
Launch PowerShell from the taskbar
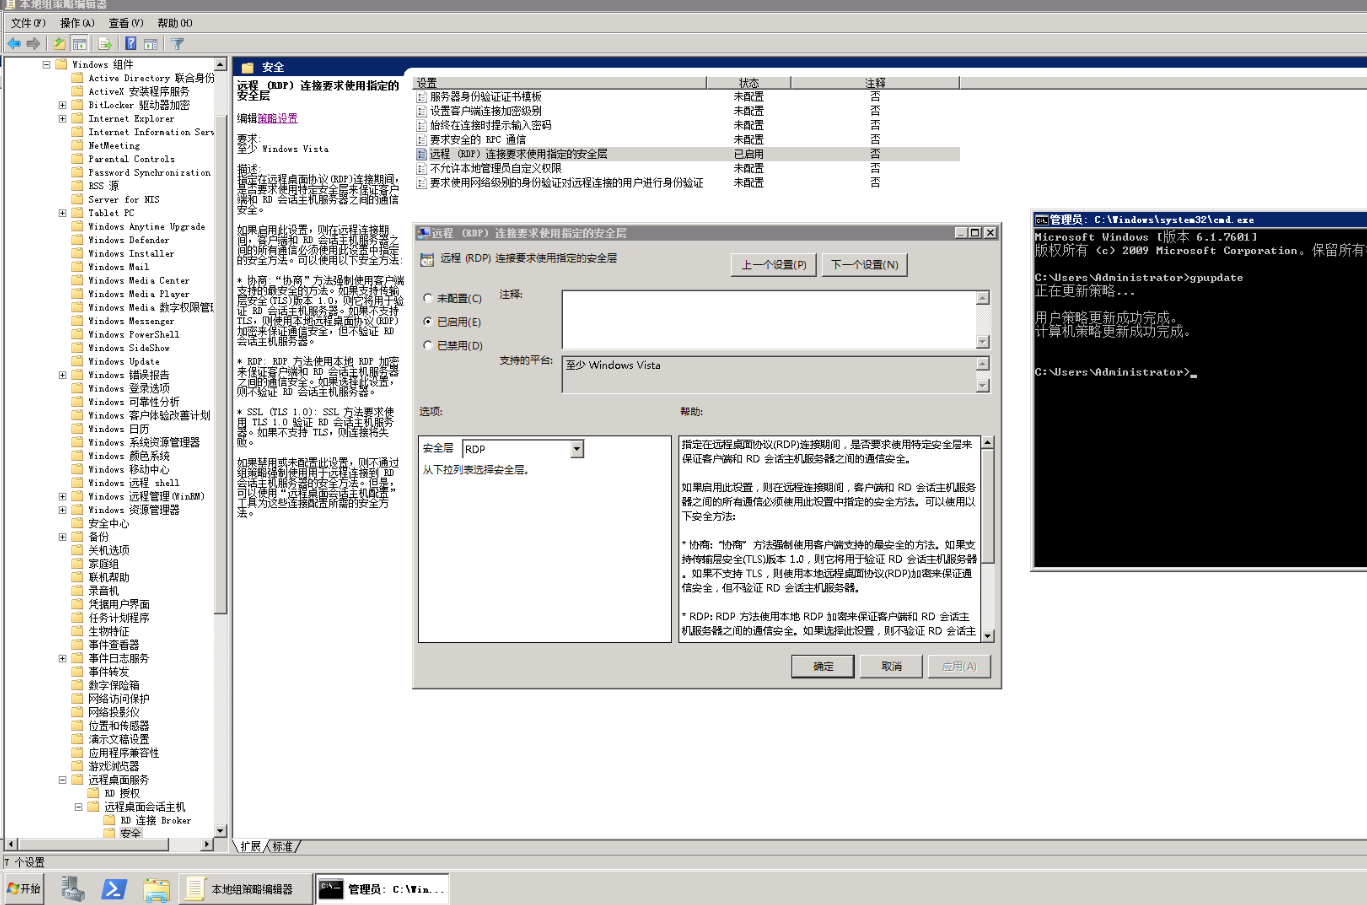114,888
